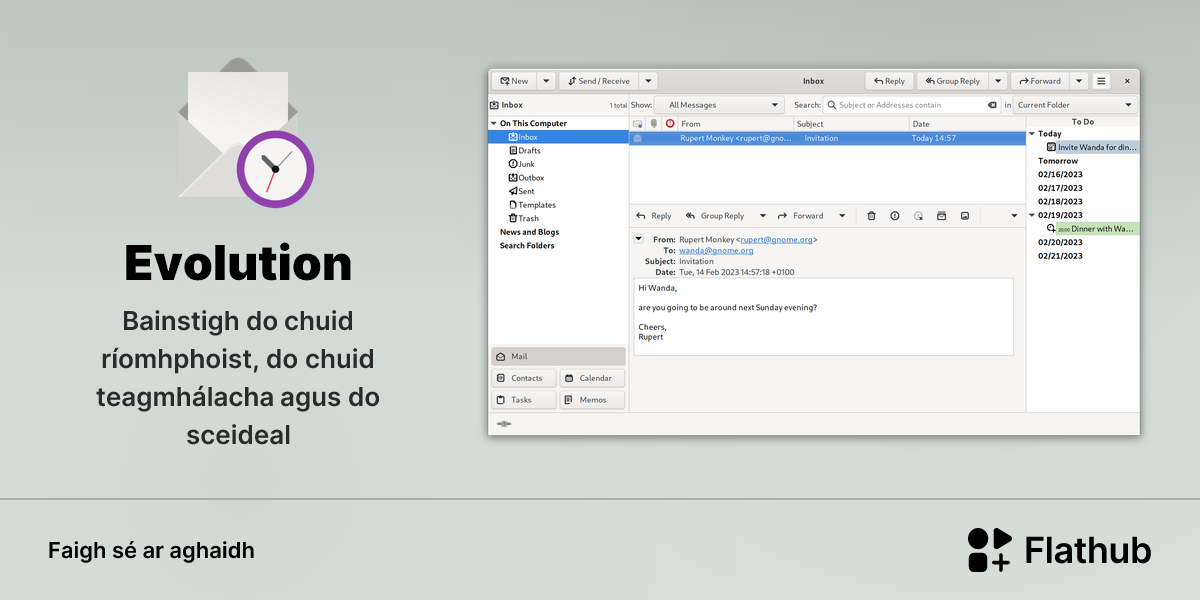
Task: Click the search field for Subject or Addresses
Action: (x=911, y=105)
